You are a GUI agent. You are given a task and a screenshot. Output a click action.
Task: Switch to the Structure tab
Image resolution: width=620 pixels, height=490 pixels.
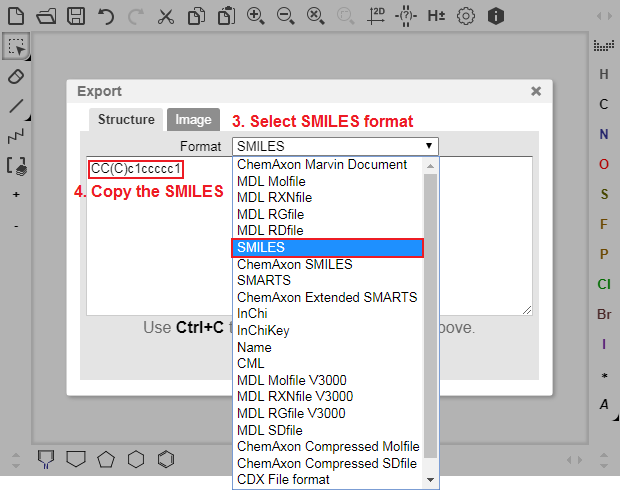[126, 119]
